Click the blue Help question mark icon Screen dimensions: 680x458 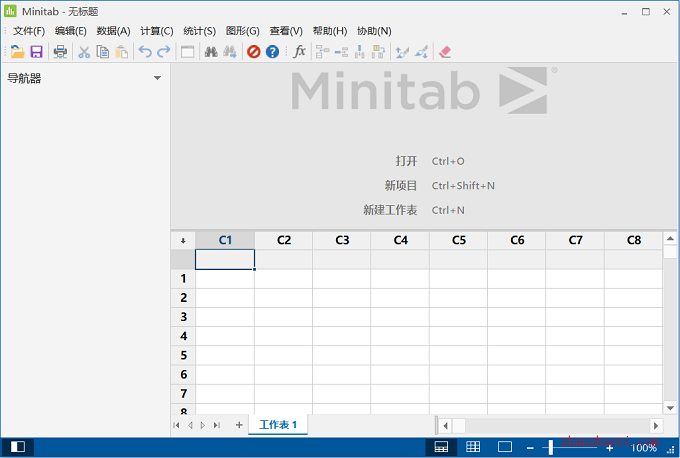pos(272,52)
